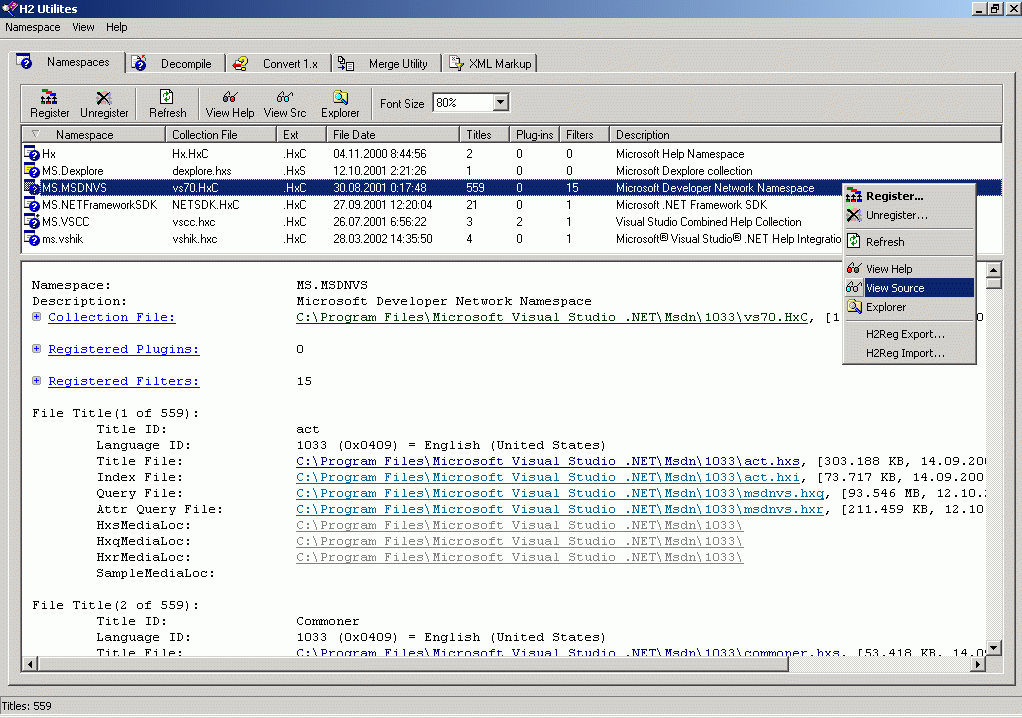Open the act.hxs title file link
Viewport: 1022px width, 718px height.
tap(548, 461)
